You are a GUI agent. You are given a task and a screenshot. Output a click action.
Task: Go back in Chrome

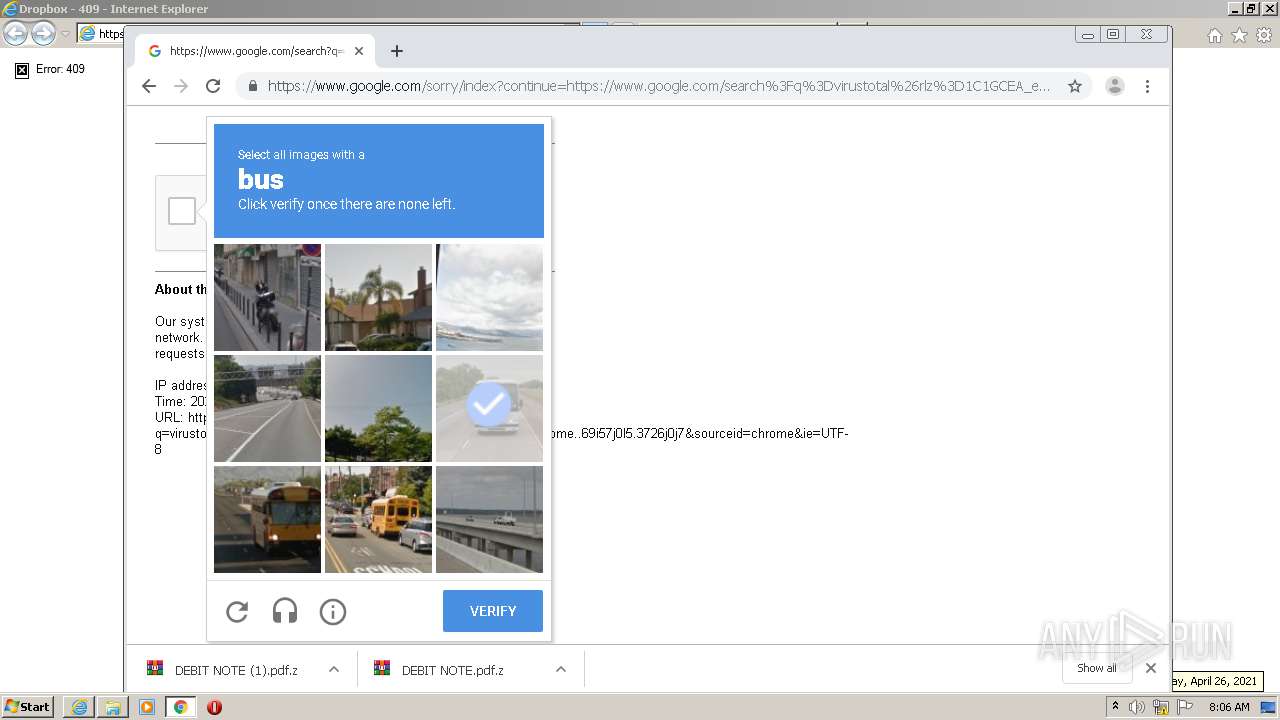click(149, 86)
